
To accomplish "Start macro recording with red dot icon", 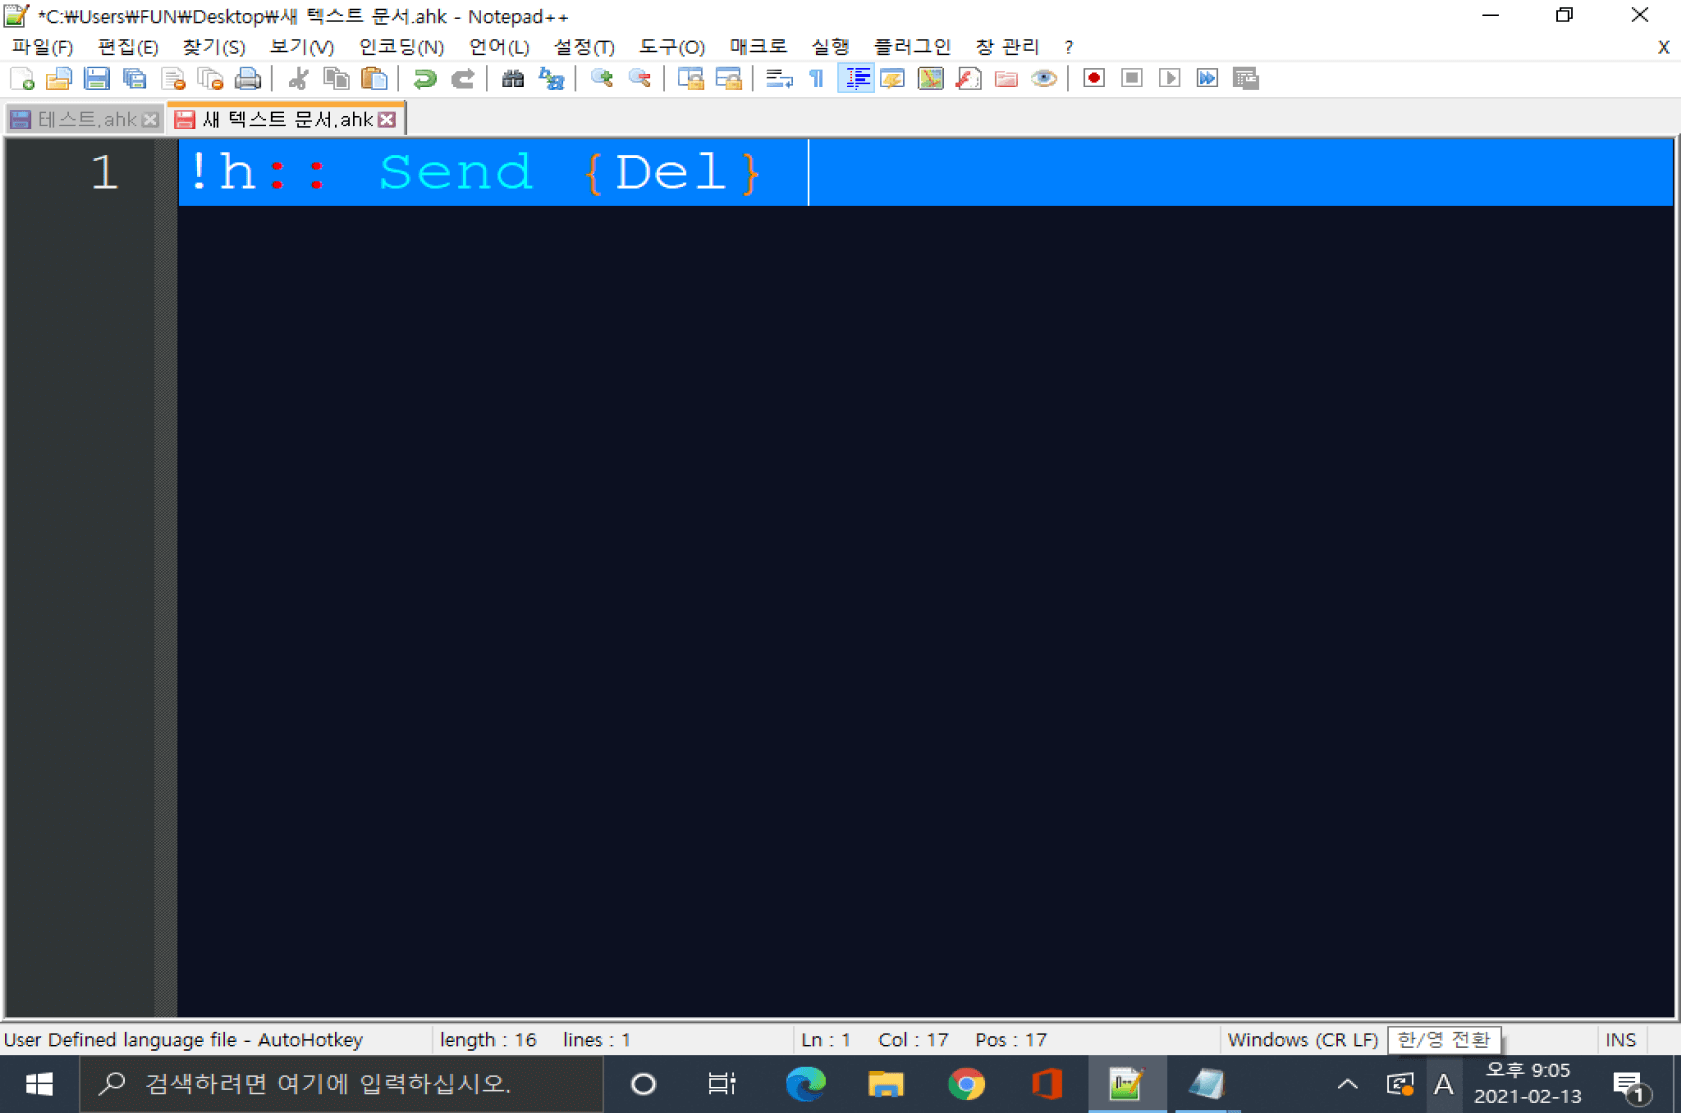I will [1093, 79].
